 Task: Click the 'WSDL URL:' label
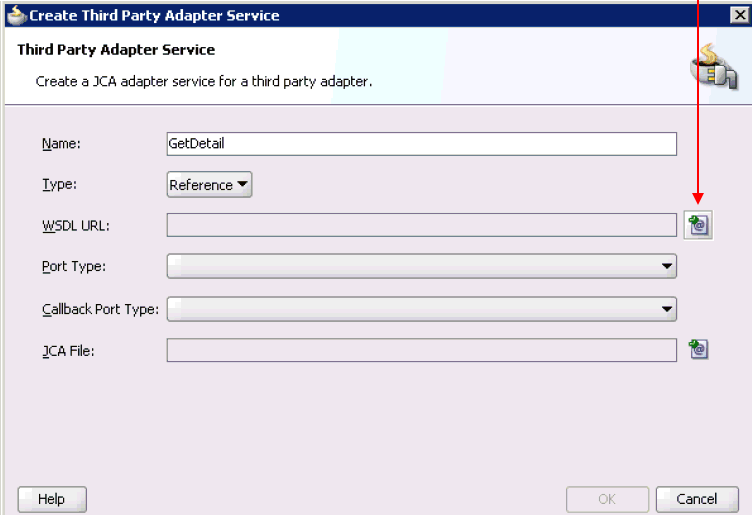(x=76, y=225)
